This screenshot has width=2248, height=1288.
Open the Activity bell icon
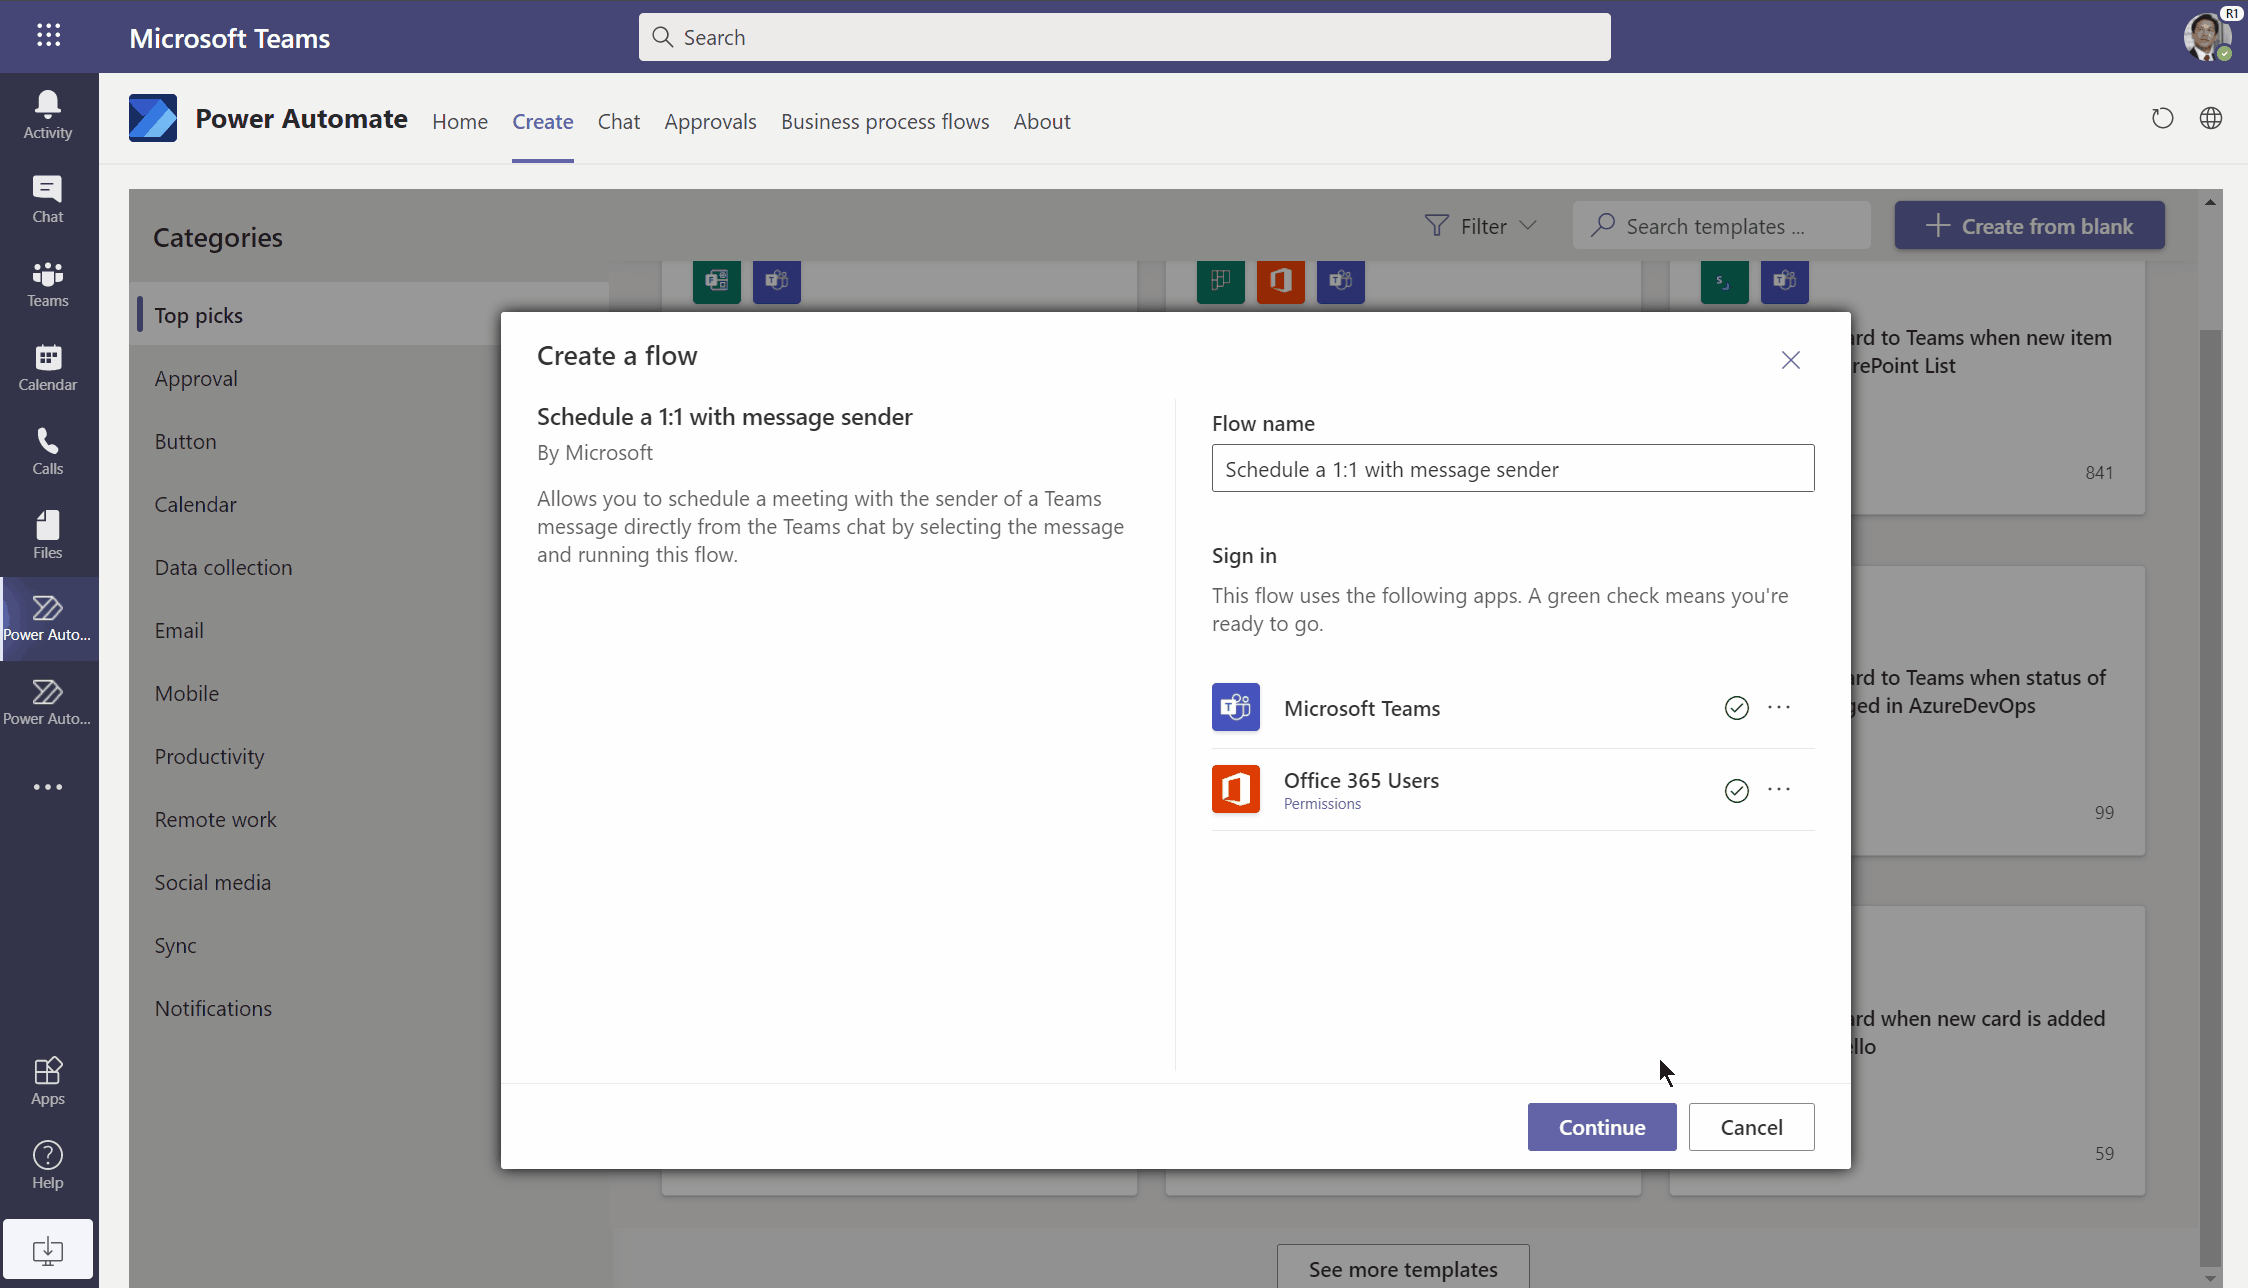point(48,114)
